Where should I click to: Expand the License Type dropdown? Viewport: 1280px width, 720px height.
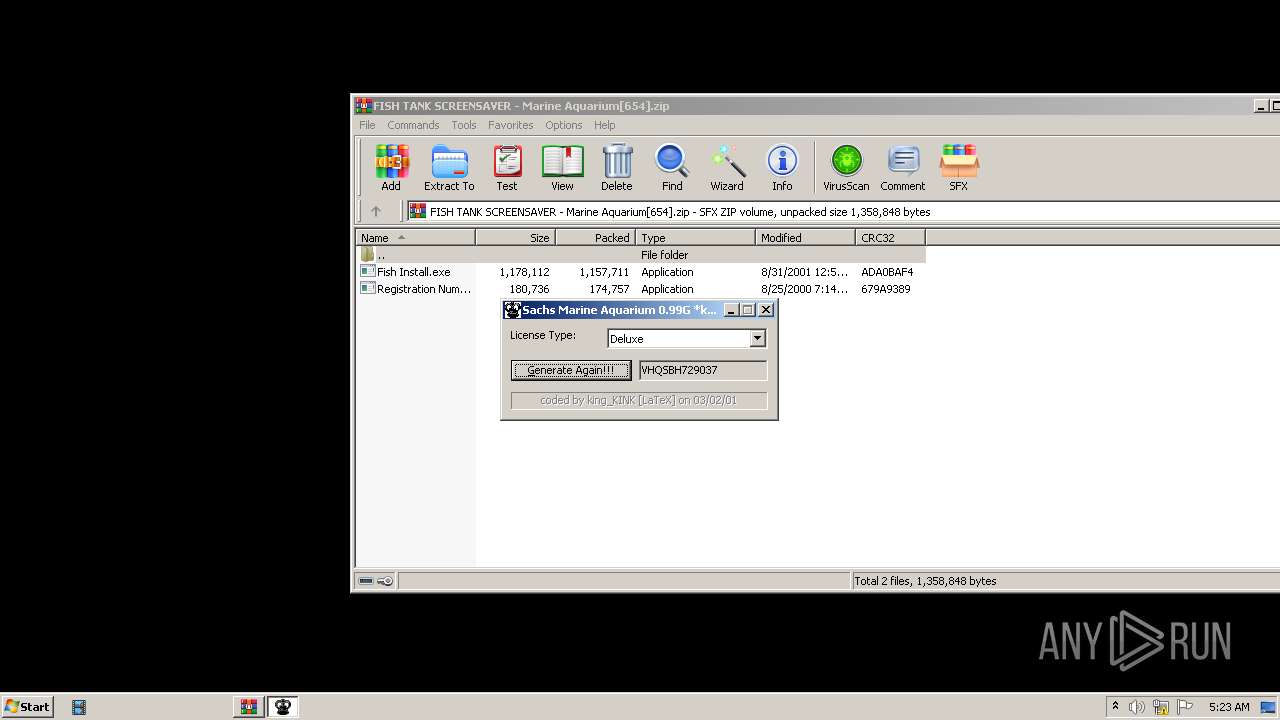(x=757, y=338)
